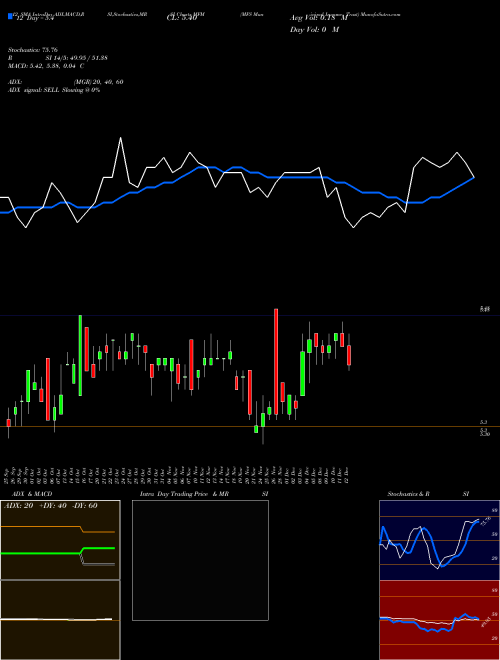Click the 'Intra Day Trading Price & MR' title
Image resolution: width=500 pixels, height=660 pixels.
point(184,494)
